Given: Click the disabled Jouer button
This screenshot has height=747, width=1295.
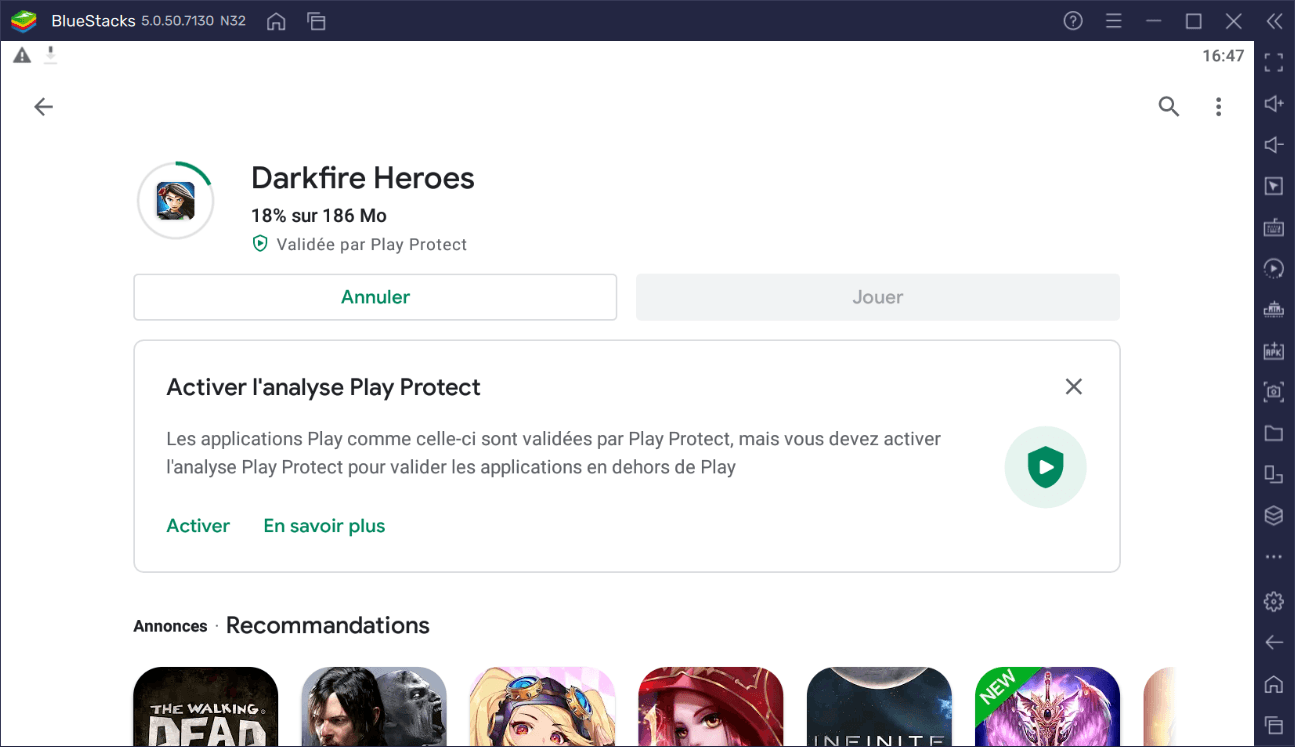Looking at the screenshot, I should pyautogui.click(x=878, y=297).
